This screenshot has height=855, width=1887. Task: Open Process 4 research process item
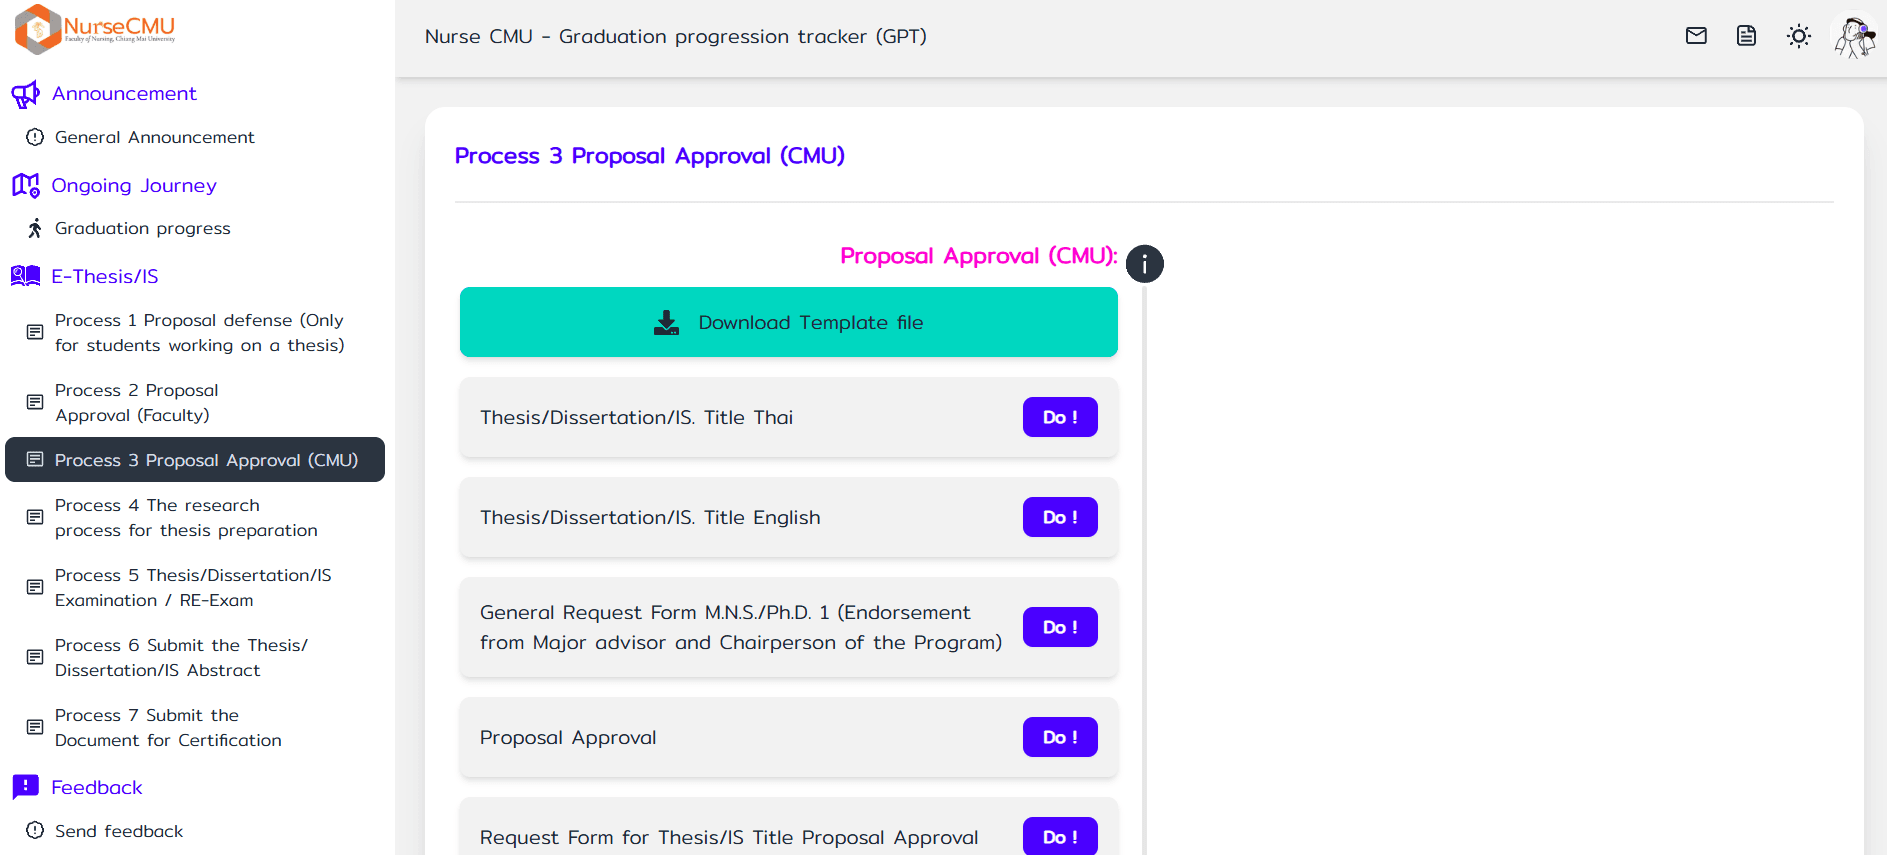(x=186, y=517)
